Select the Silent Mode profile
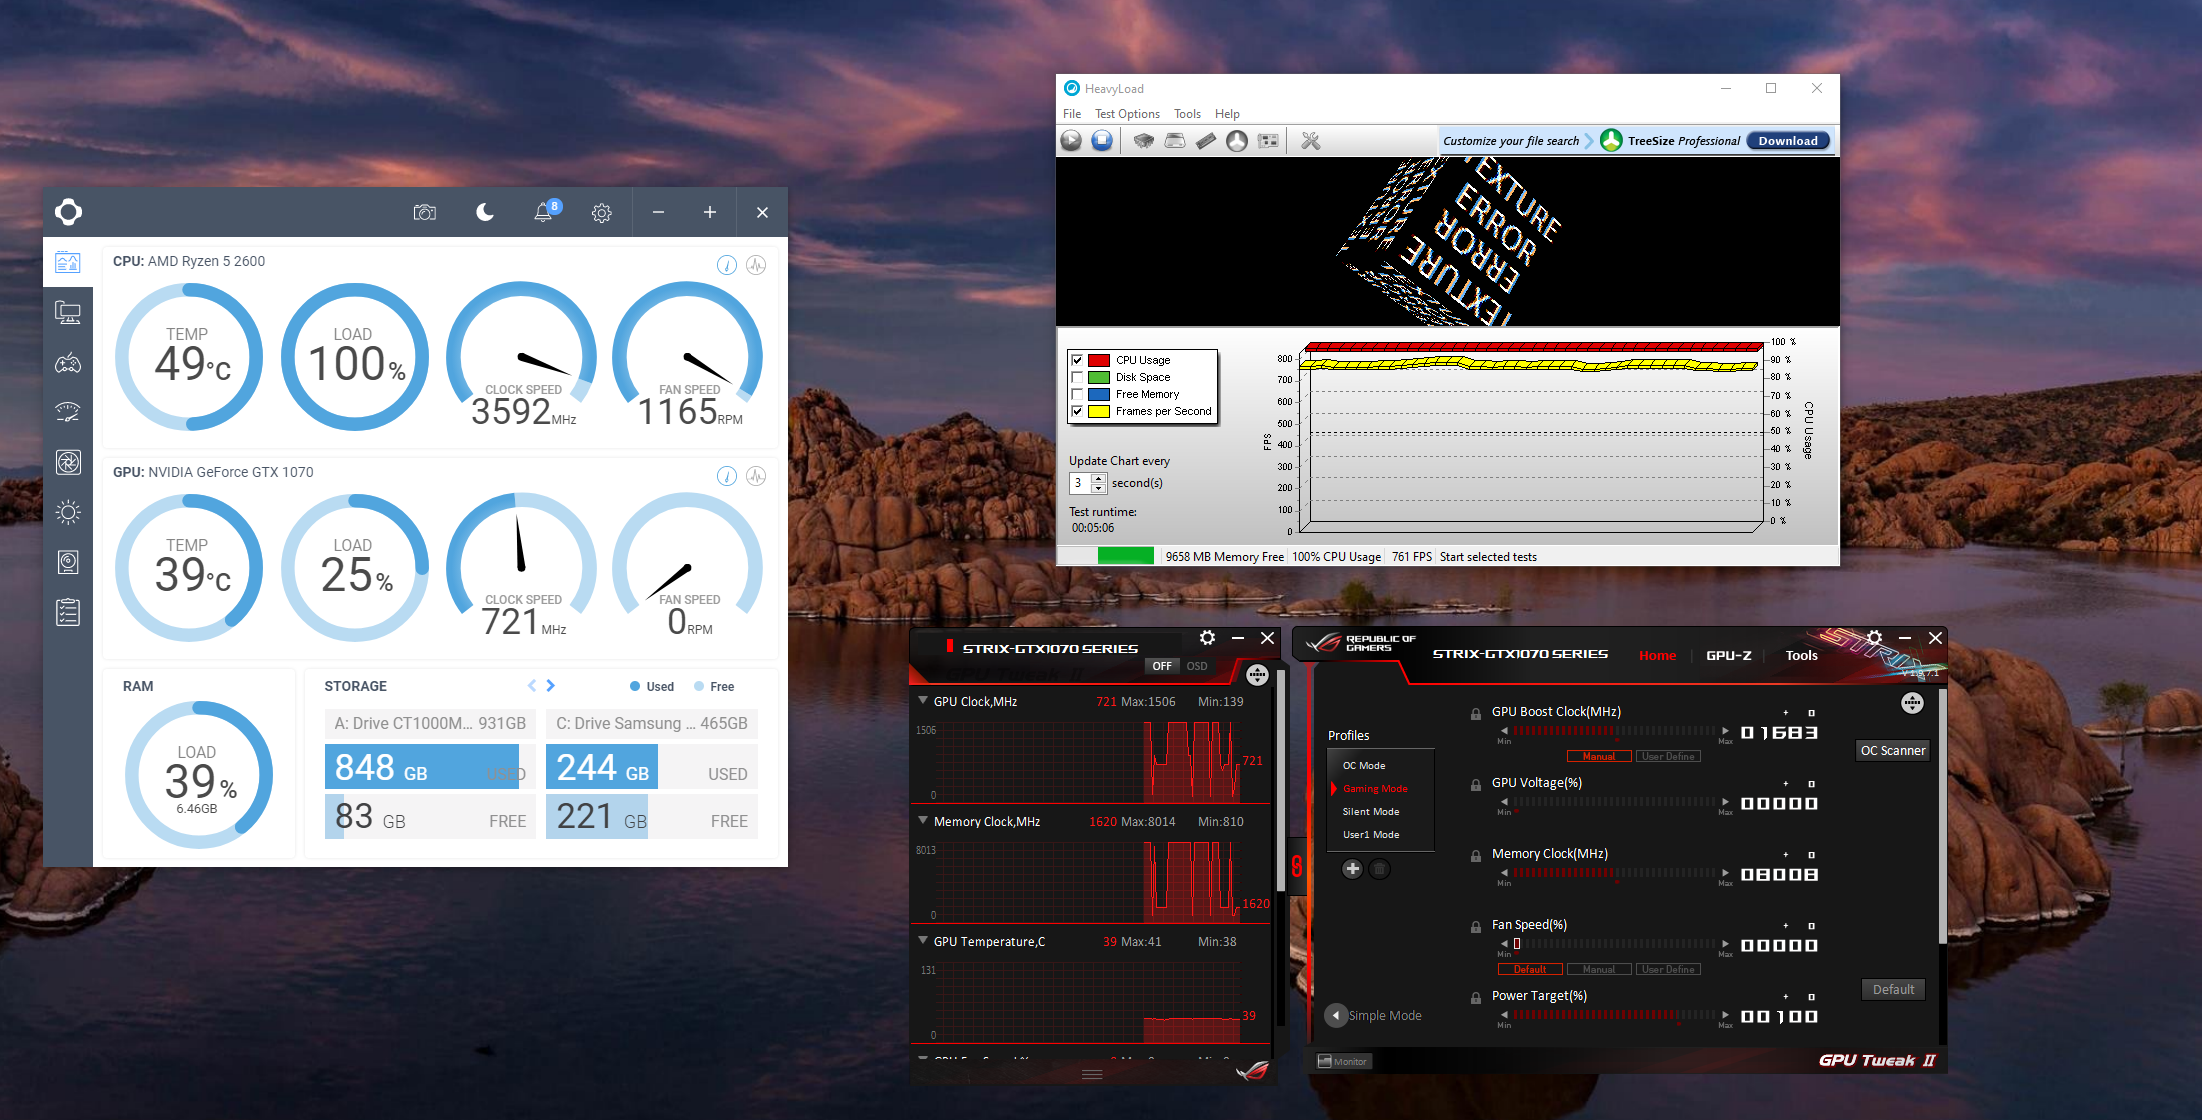 coord(1370,812)
